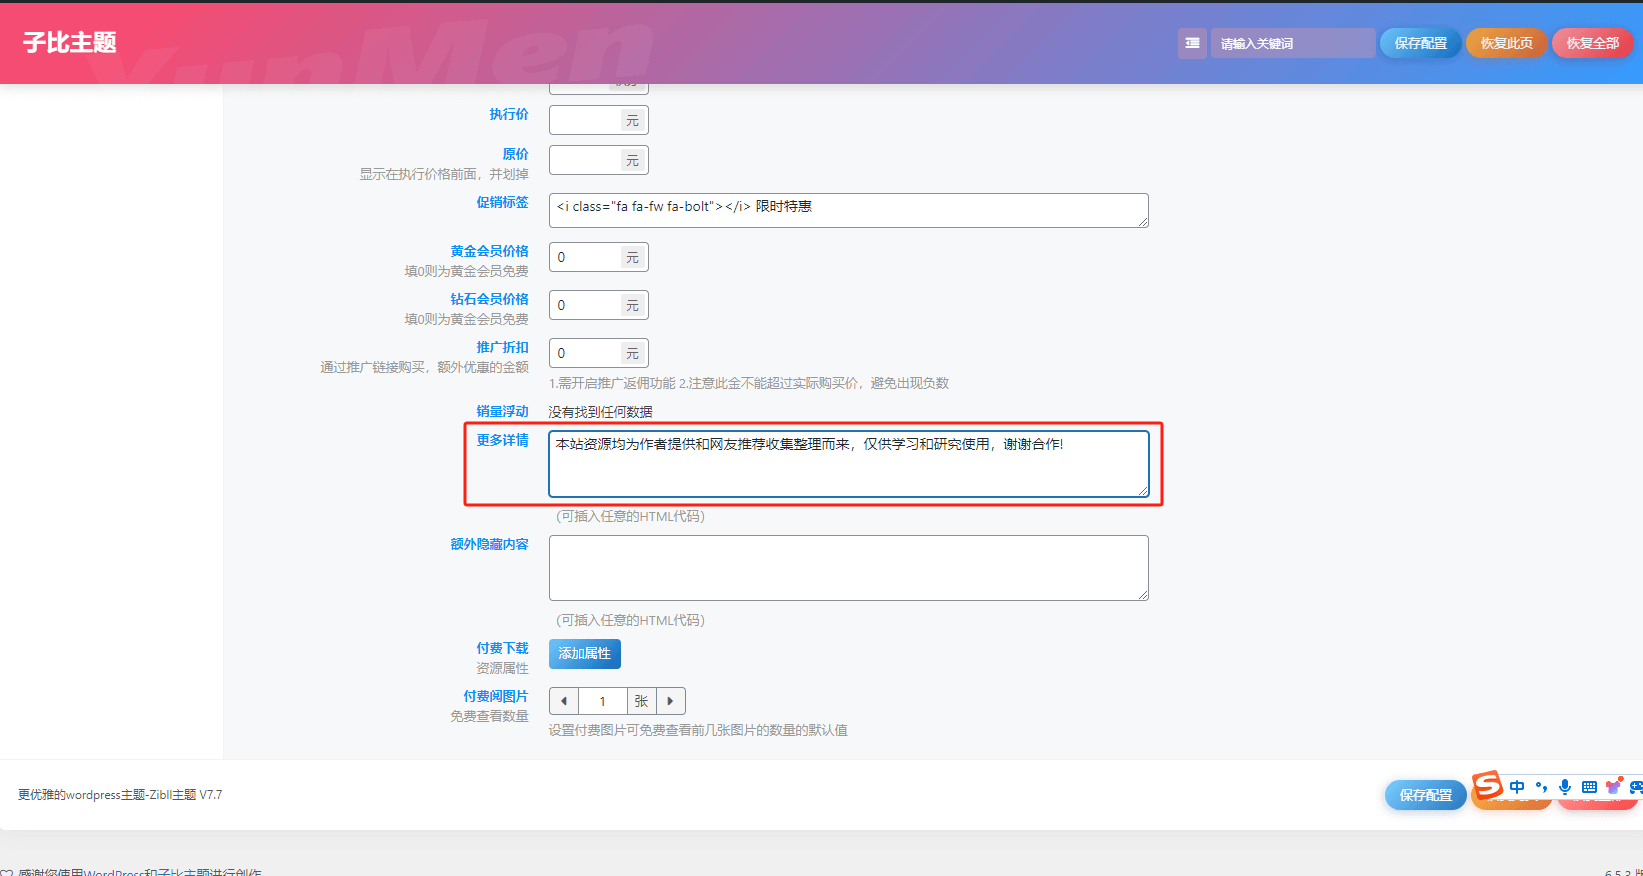Screen dimensions: 1643x876
Task: Focus the 请输入关键词 search field
Action: point(1292,43)
